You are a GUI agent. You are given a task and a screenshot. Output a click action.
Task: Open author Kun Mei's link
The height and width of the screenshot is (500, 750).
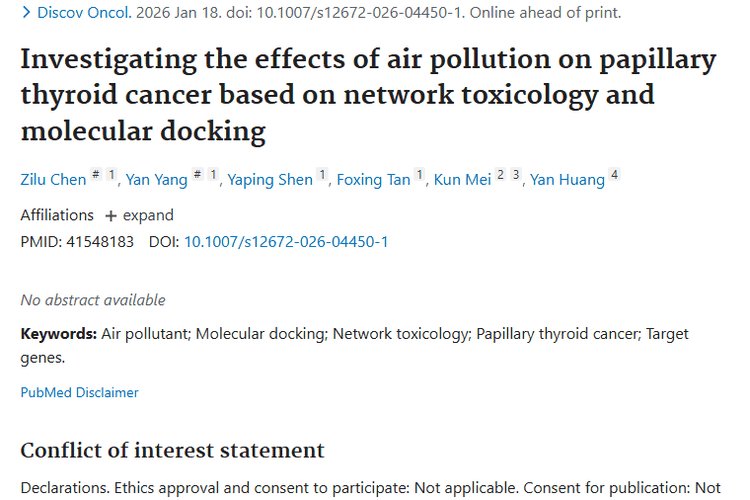(x=462, y=180)
